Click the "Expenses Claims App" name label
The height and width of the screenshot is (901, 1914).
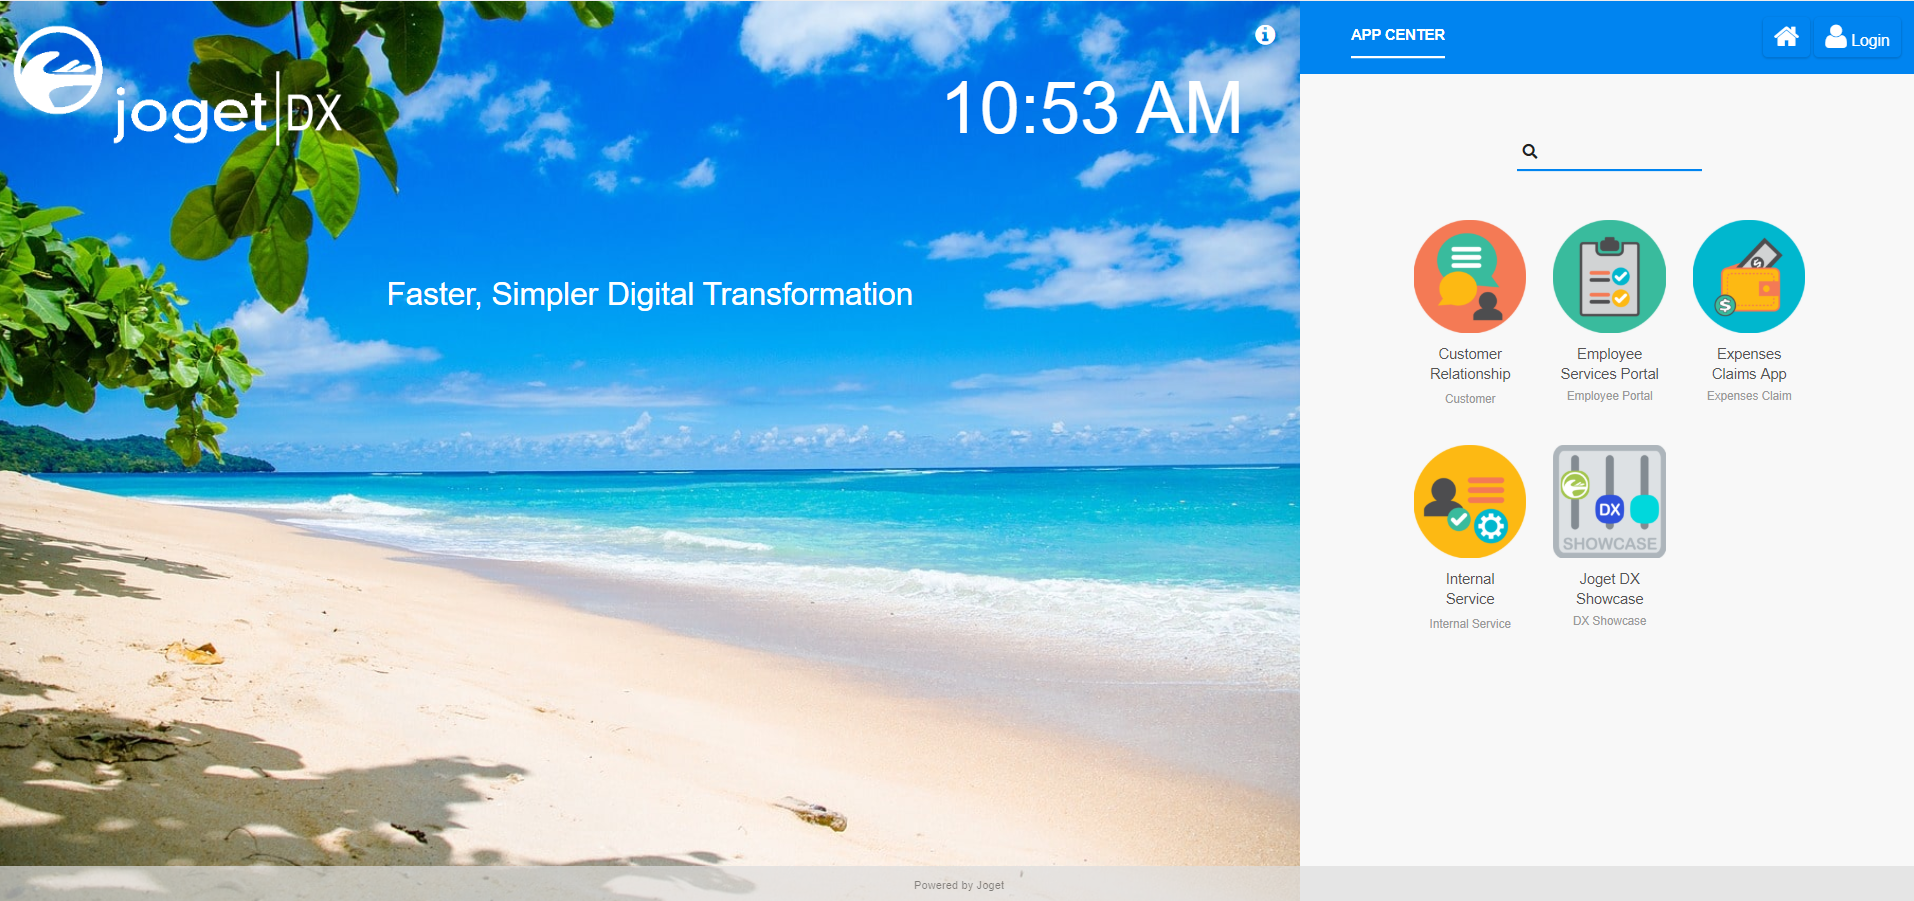(1748, 364)
